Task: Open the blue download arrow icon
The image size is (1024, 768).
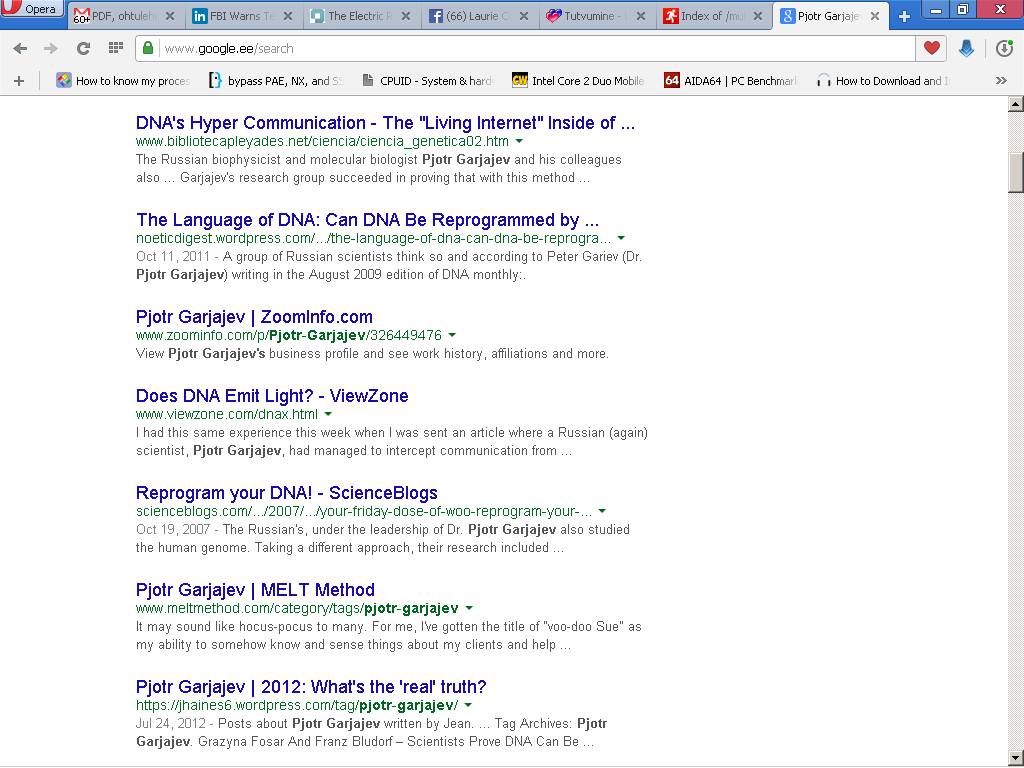Action: (967, 48)
